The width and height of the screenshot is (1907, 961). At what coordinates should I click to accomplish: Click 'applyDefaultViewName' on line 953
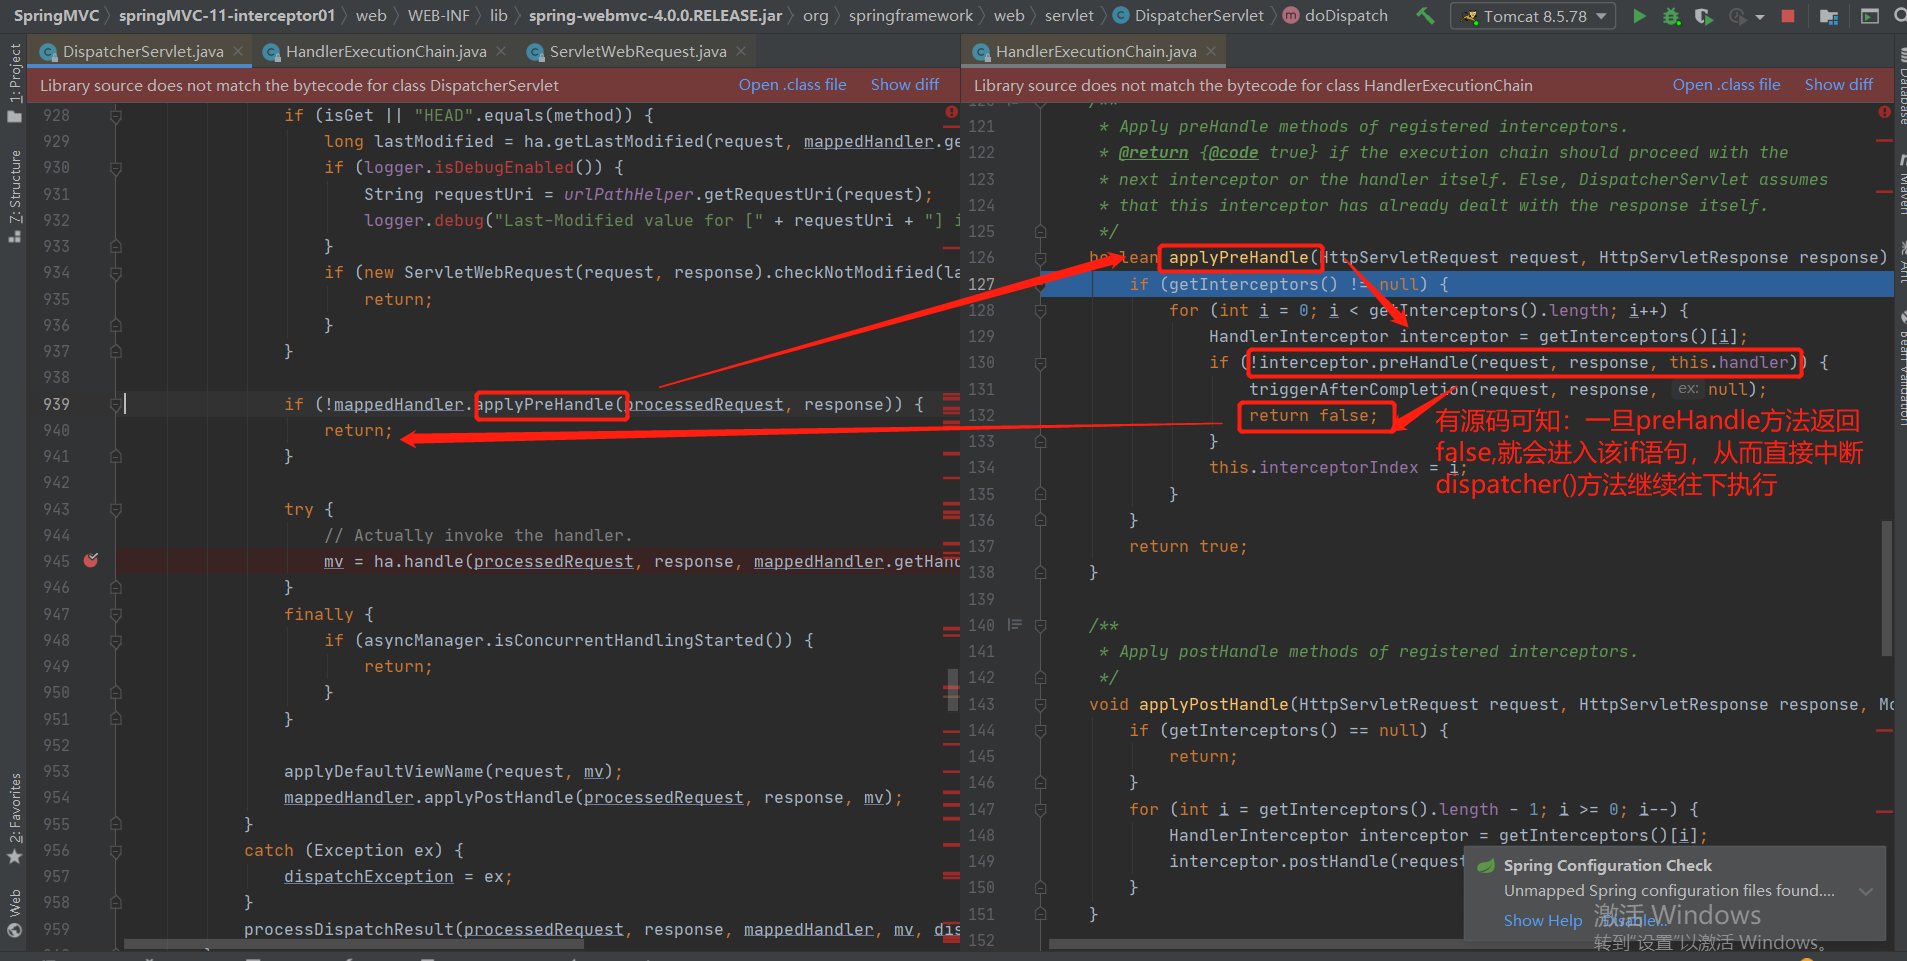tap(384, 771)
